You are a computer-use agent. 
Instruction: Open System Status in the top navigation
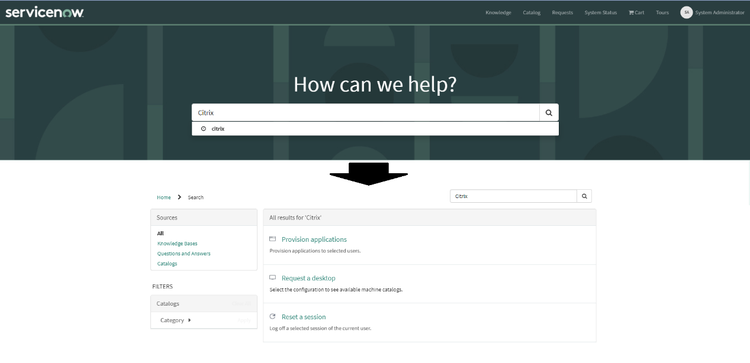point(601,12)
